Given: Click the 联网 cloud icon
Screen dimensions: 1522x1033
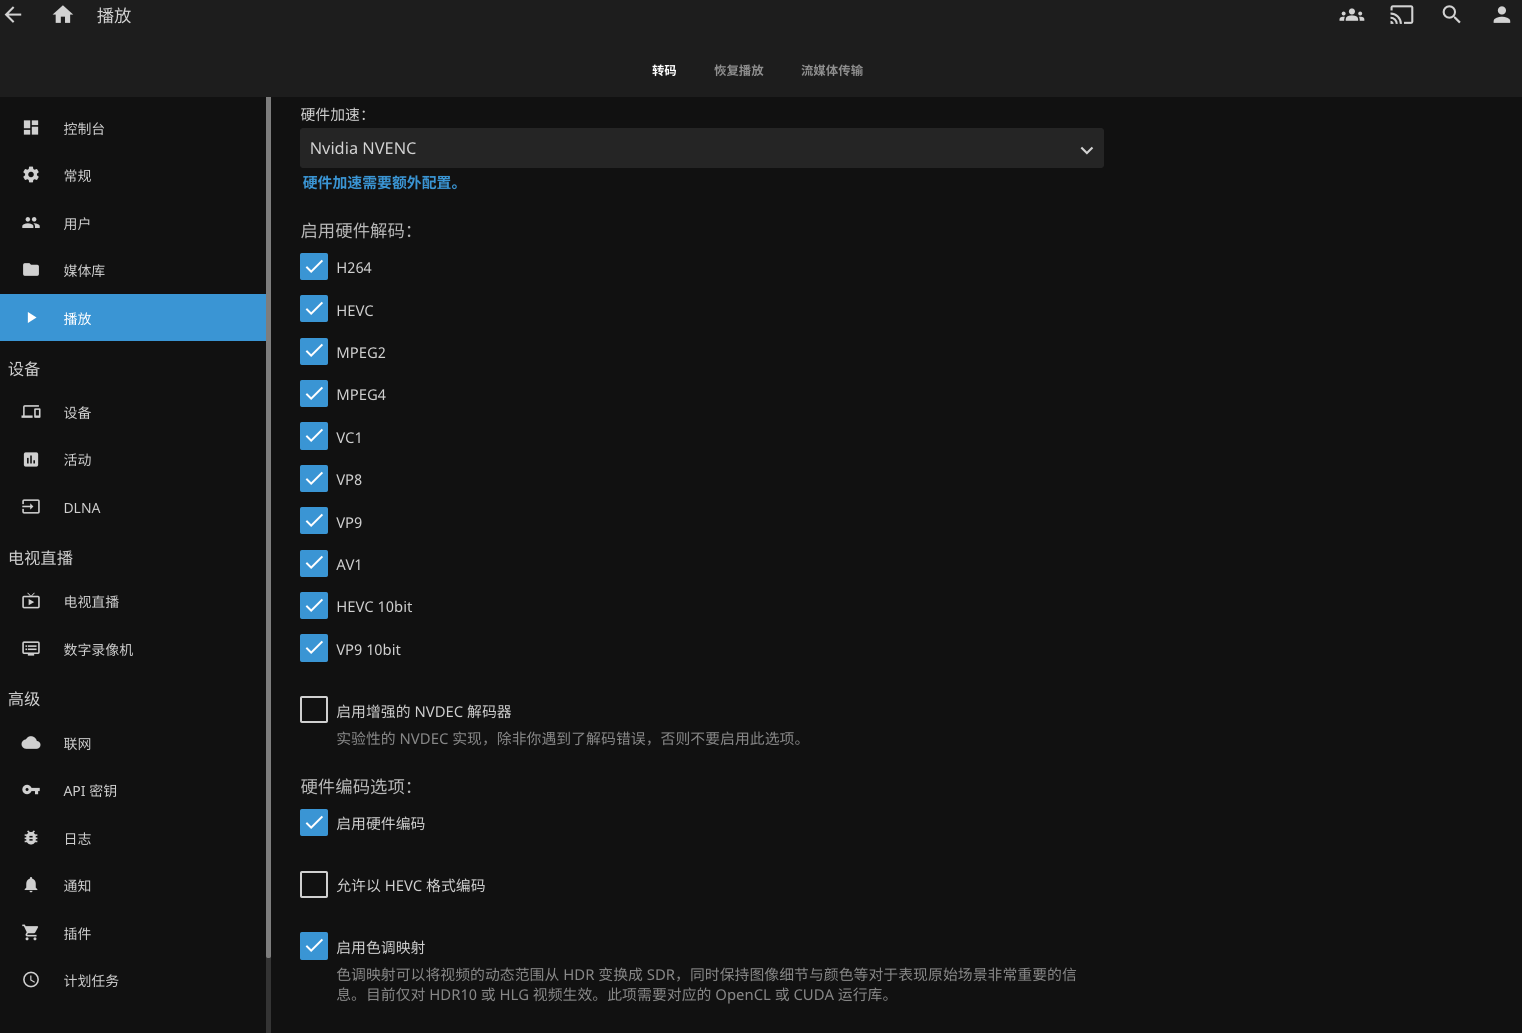Looking at the screenshot, I should coord(31,743).
